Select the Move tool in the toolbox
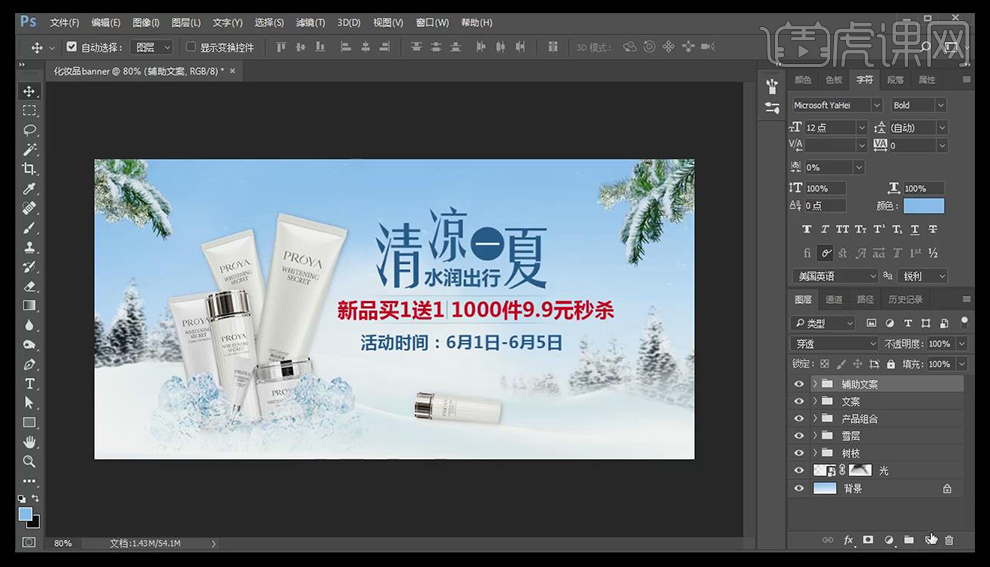The image size is (990, 567). click(29, 92)
